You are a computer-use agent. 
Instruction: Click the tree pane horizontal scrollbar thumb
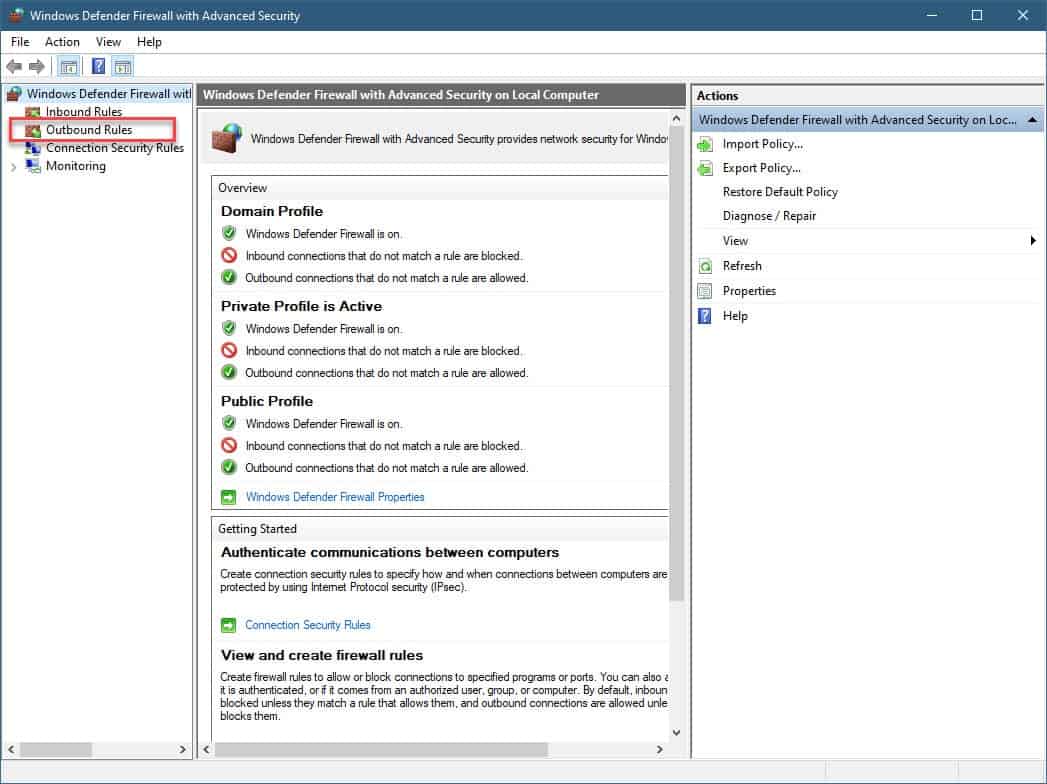click(55, 750)
